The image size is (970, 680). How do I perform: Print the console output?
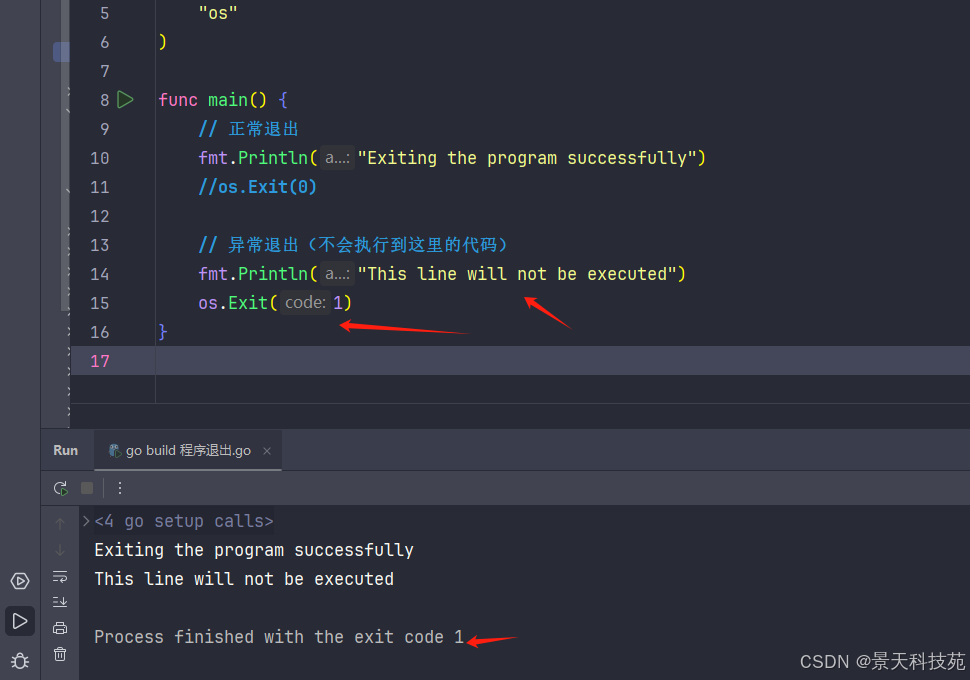(60, 628)
